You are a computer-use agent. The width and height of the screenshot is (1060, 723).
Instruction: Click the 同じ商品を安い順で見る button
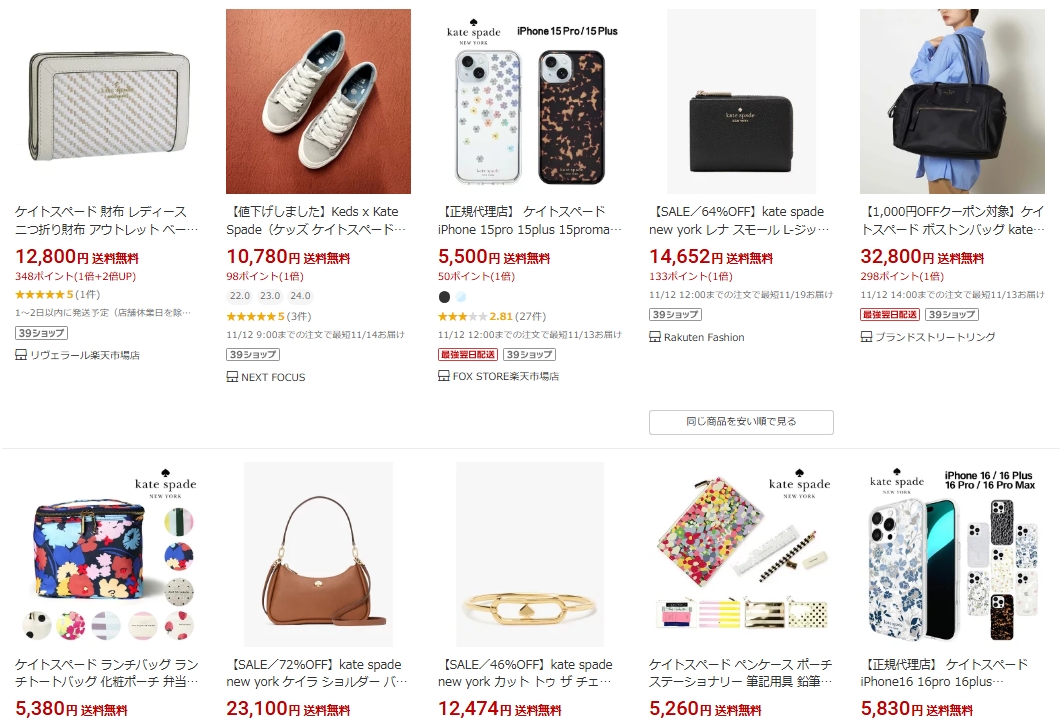(x=741, y=422)
